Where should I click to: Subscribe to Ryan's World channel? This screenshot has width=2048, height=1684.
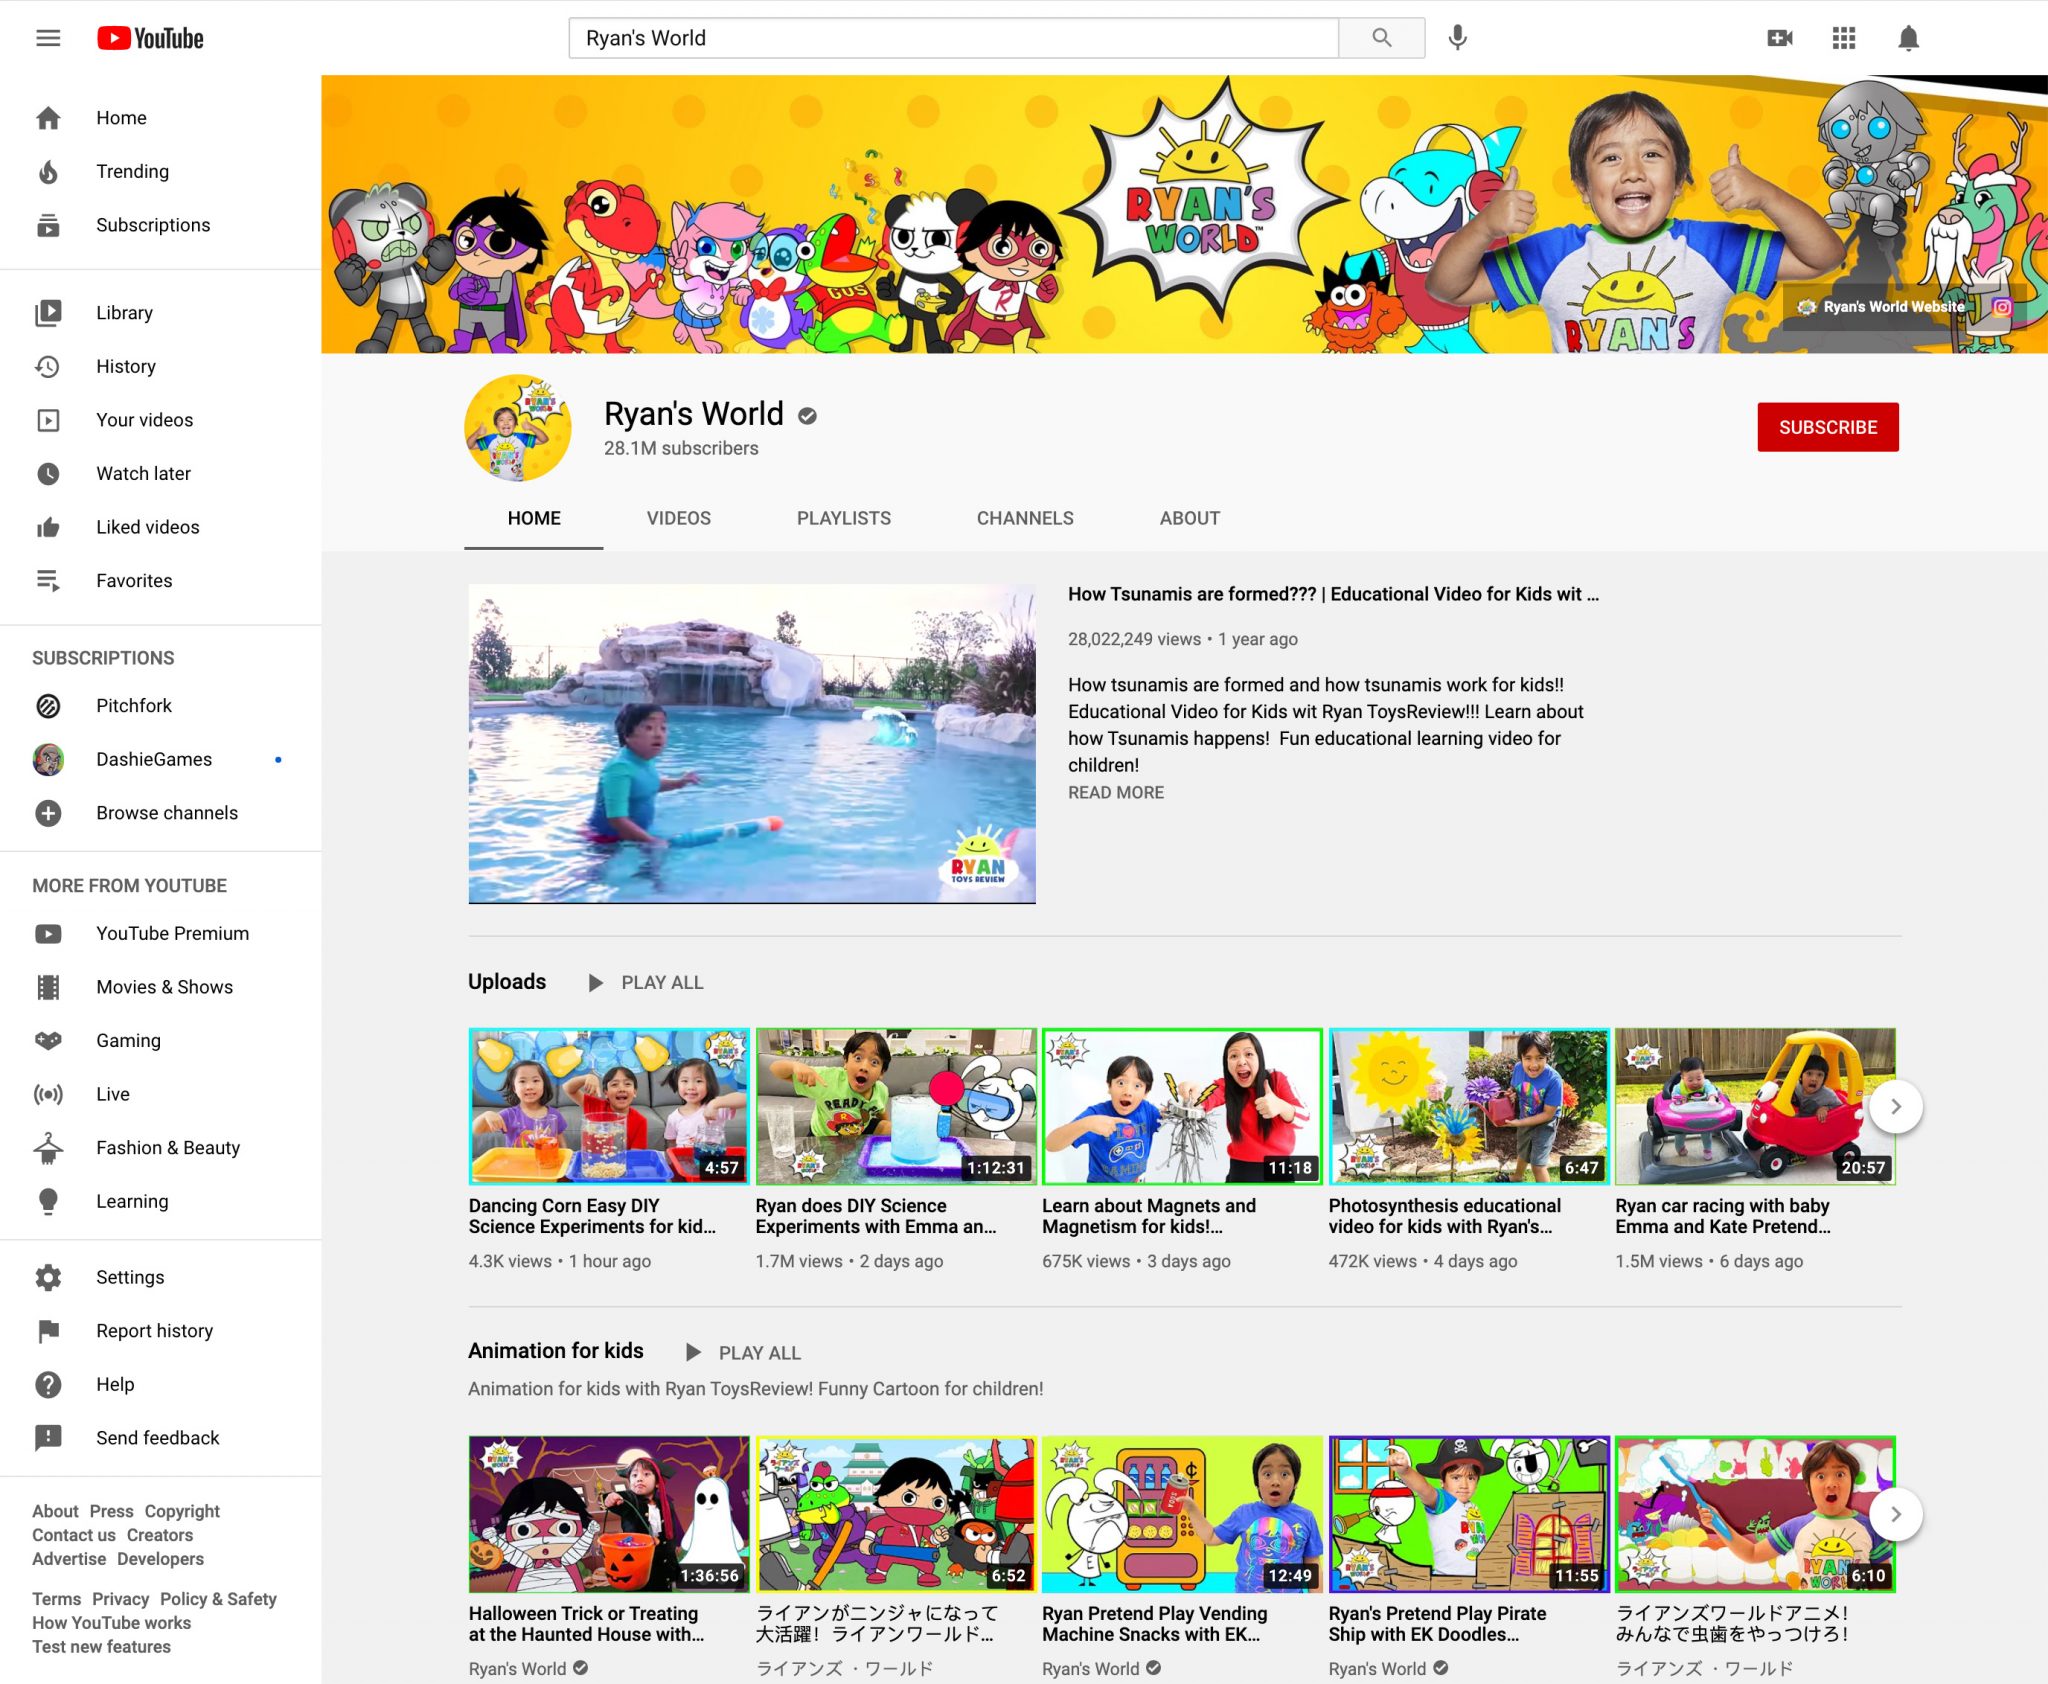pyautogui.click(x=1827, y=427)
